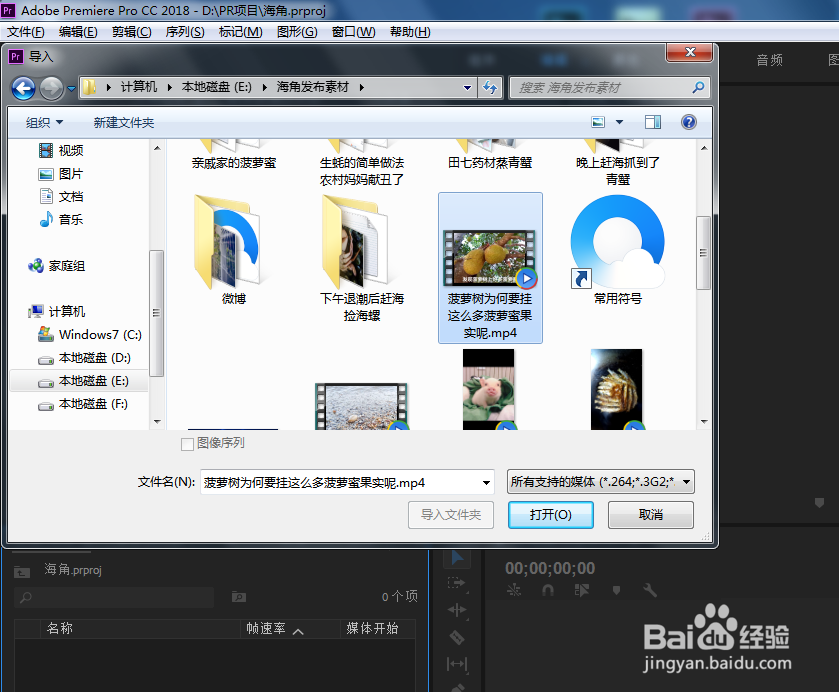
Task: Open drive 本地磁盘 (F:)
Action: [x=83, y=404]
